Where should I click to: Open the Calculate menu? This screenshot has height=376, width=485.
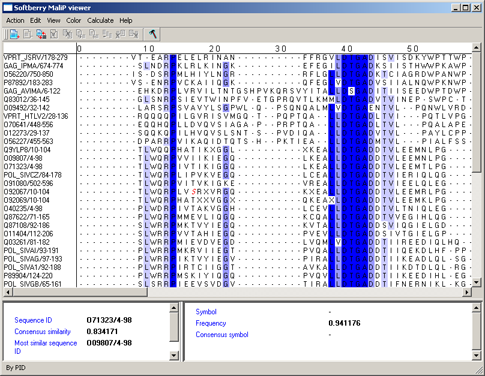click(x=100, y=21)
